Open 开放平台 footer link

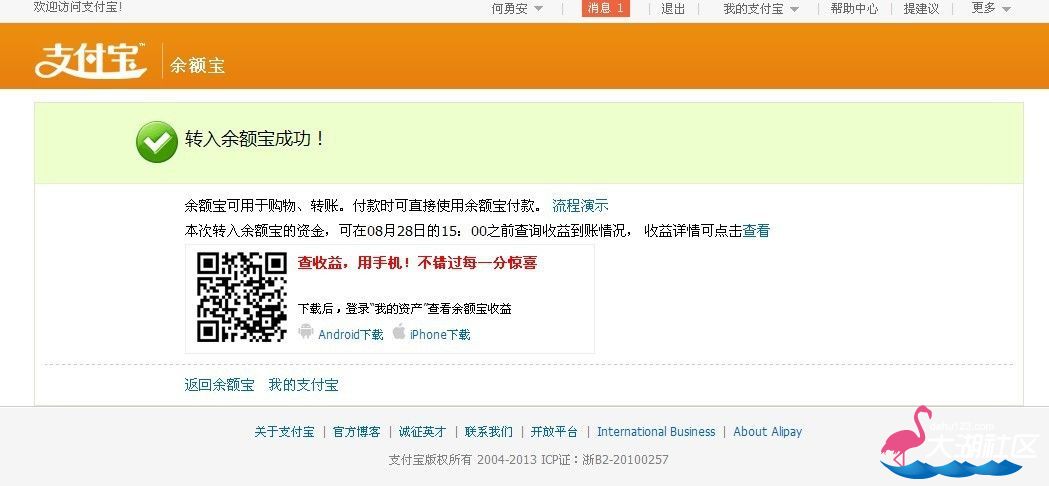[554, 432]
